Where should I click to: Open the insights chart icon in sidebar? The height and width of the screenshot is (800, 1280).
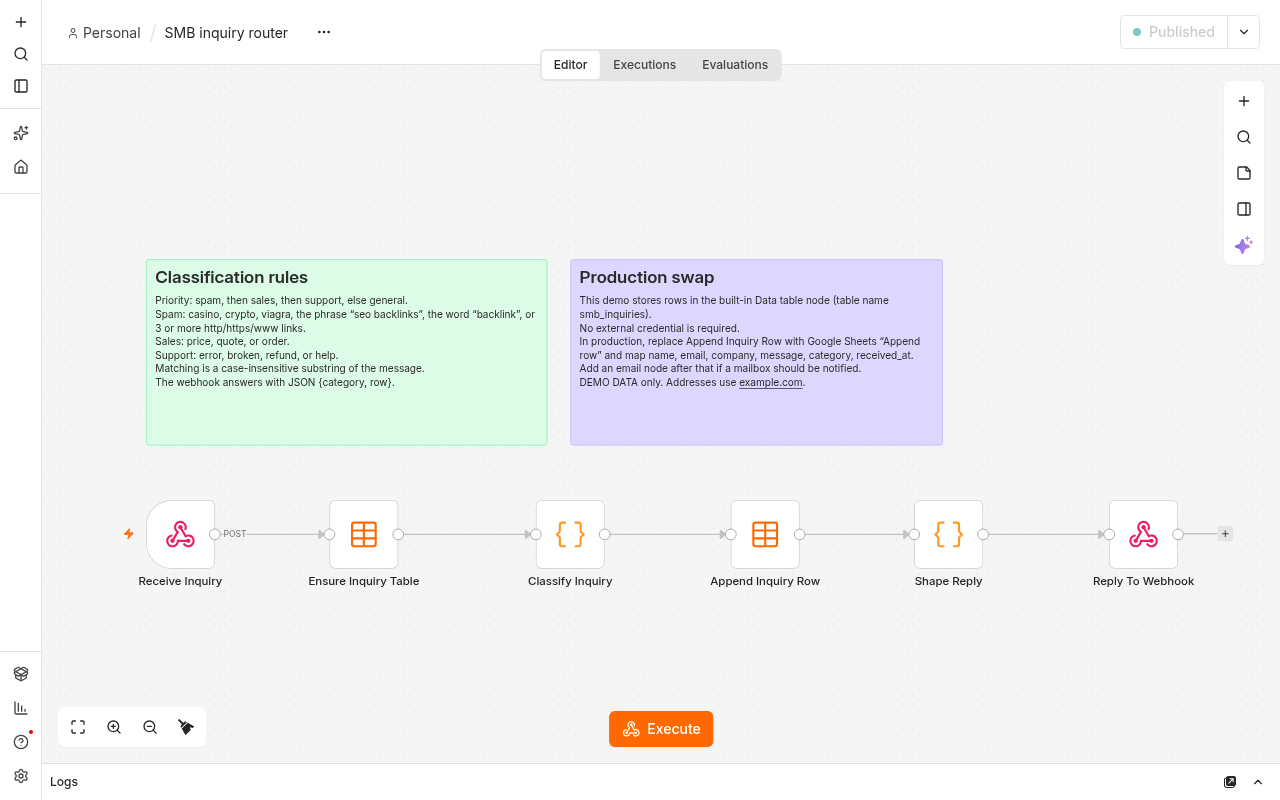click(21, 708)
